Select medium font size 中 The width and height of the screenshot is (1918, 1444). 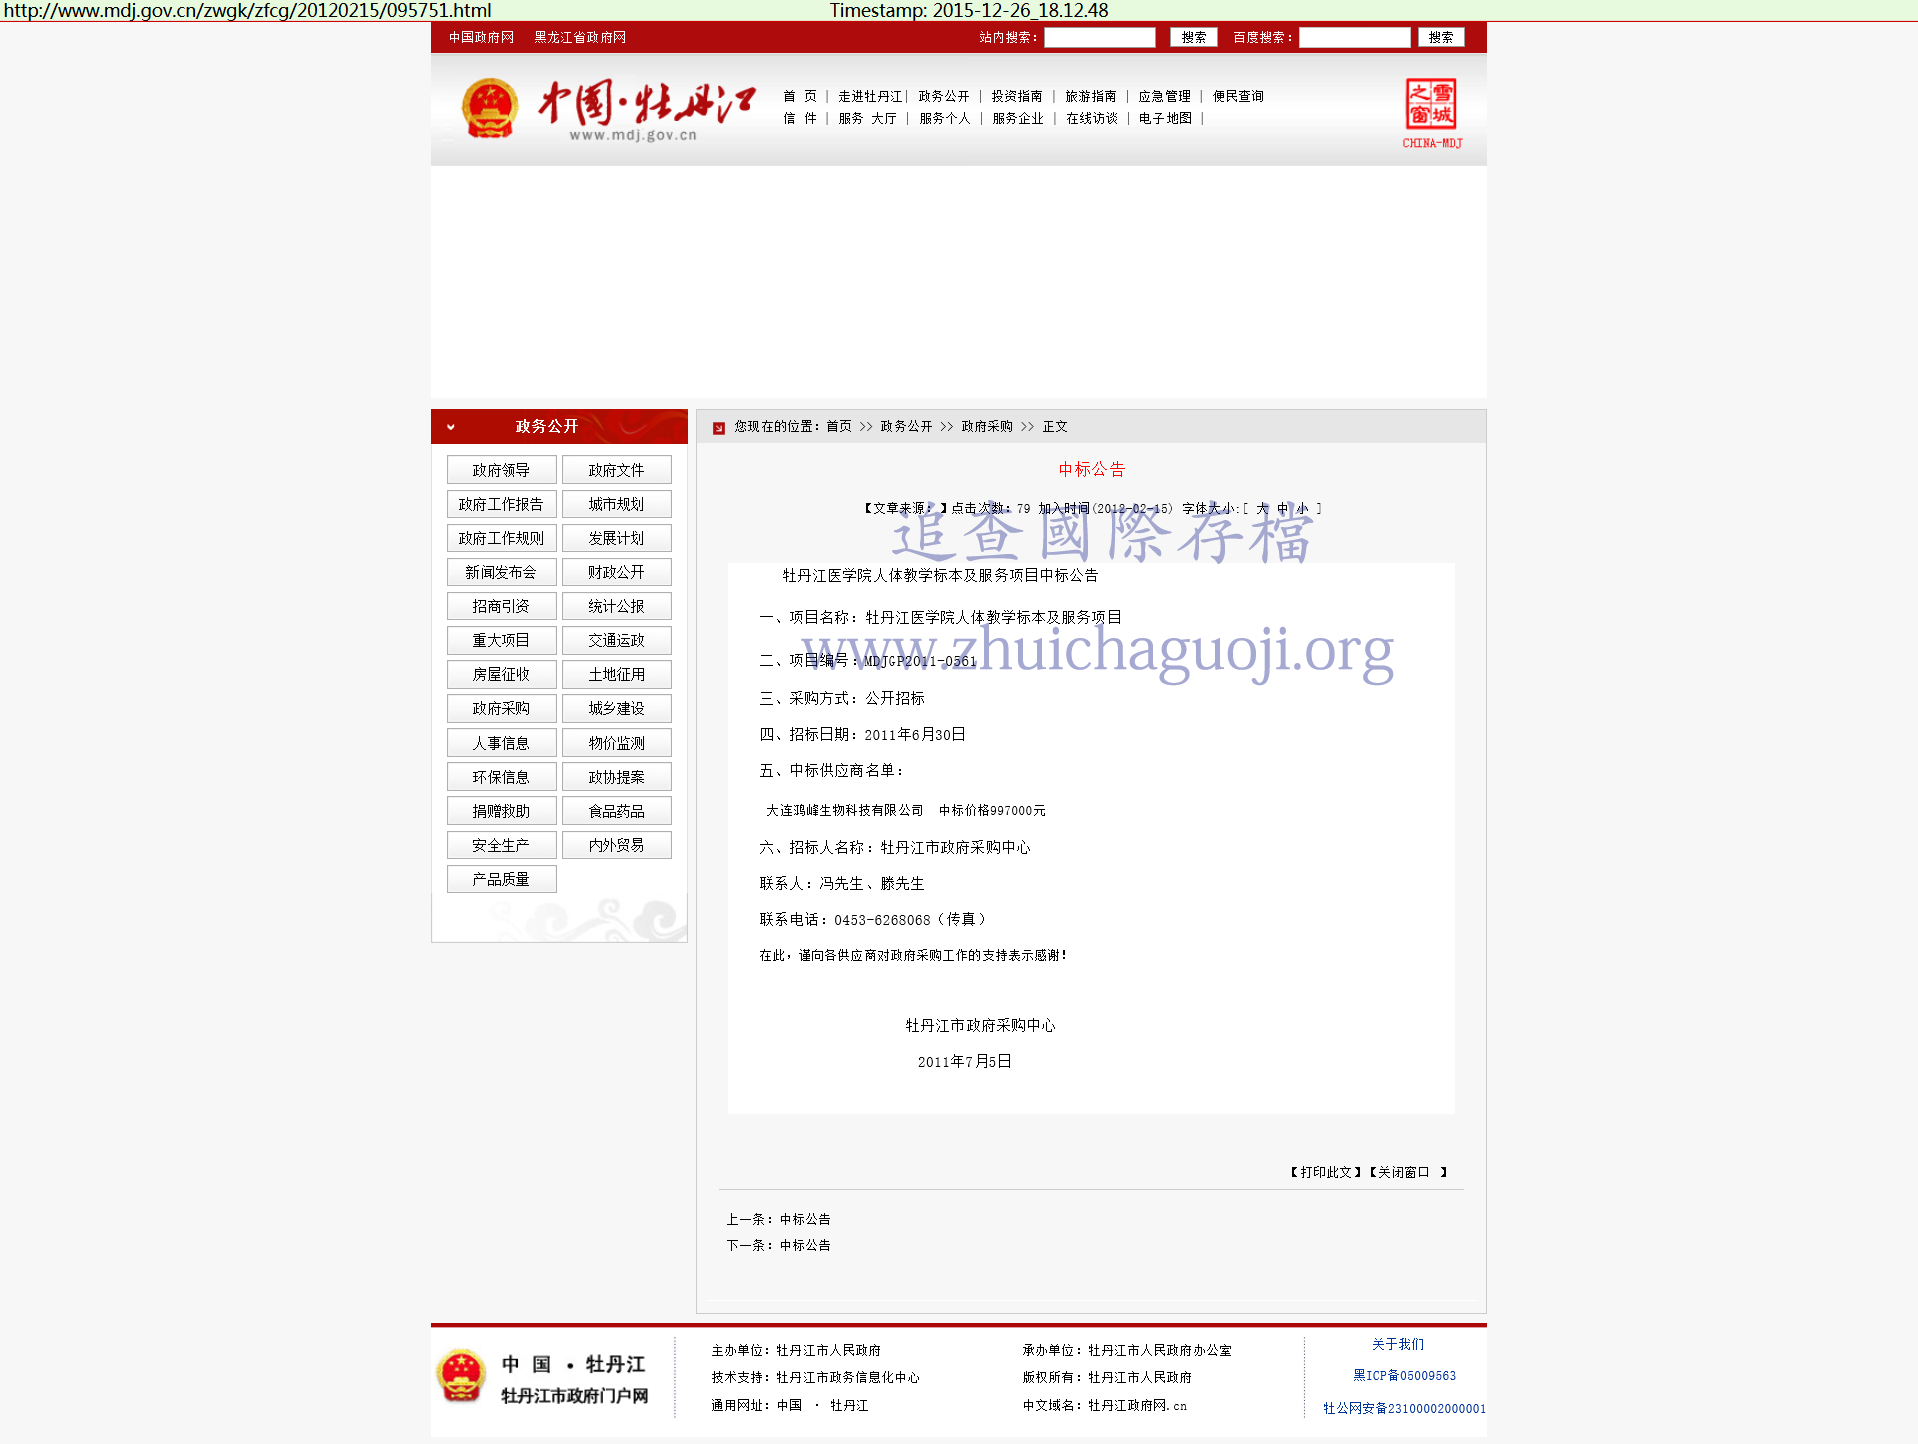pos(1283,509)
